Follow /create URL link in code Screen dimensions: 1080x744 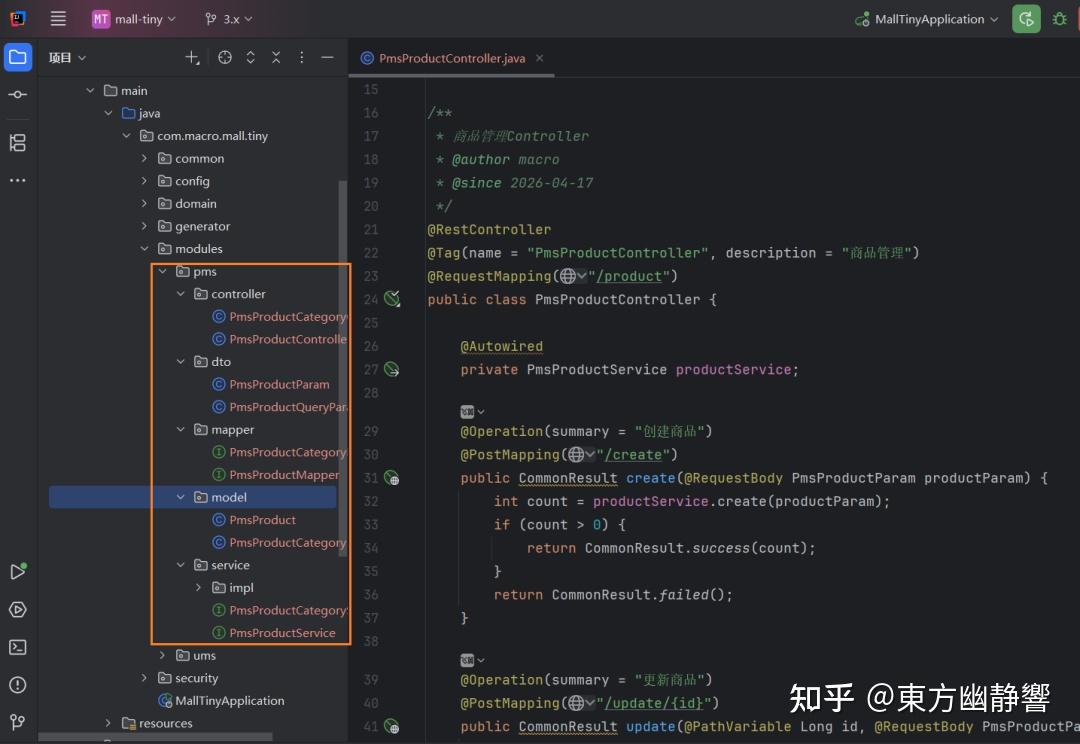[x=633, y=455]
